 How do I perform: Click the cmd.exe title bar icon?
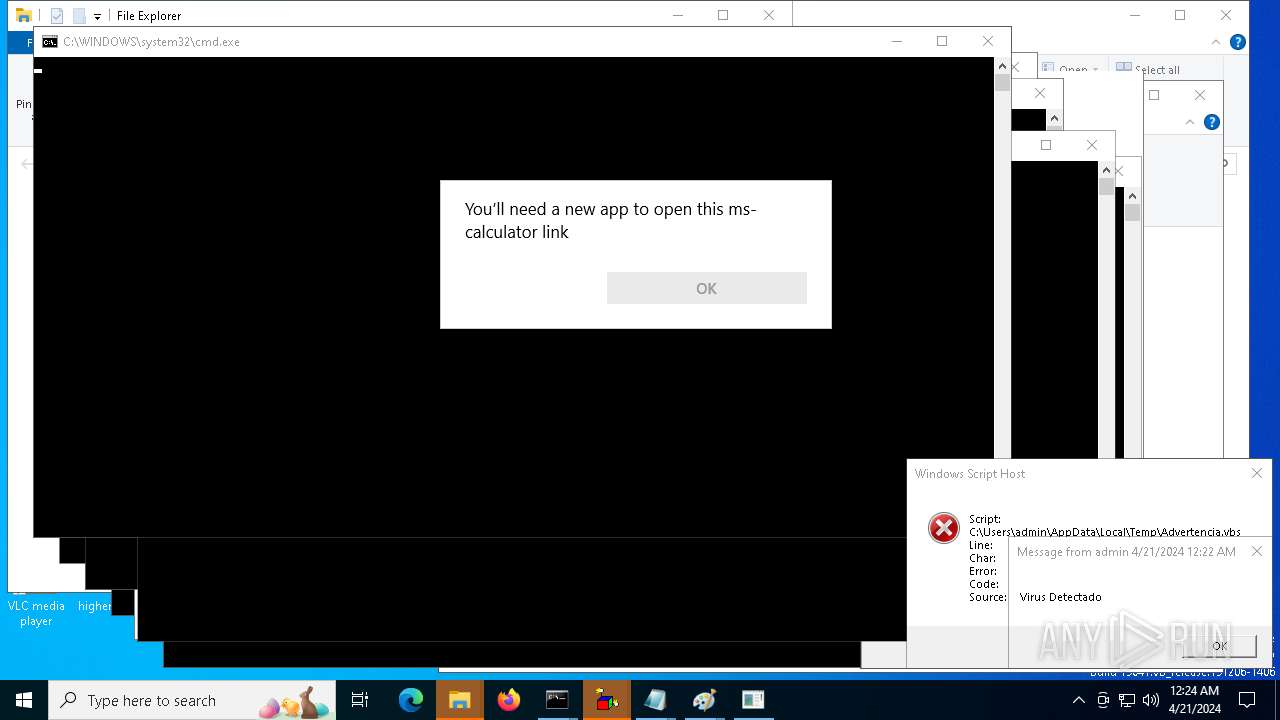pos(50,42)
